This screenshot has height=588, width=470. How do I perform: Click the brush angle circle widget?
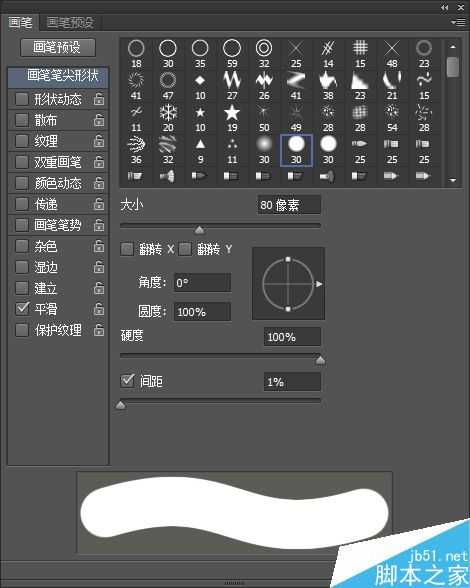coord(288,284)
